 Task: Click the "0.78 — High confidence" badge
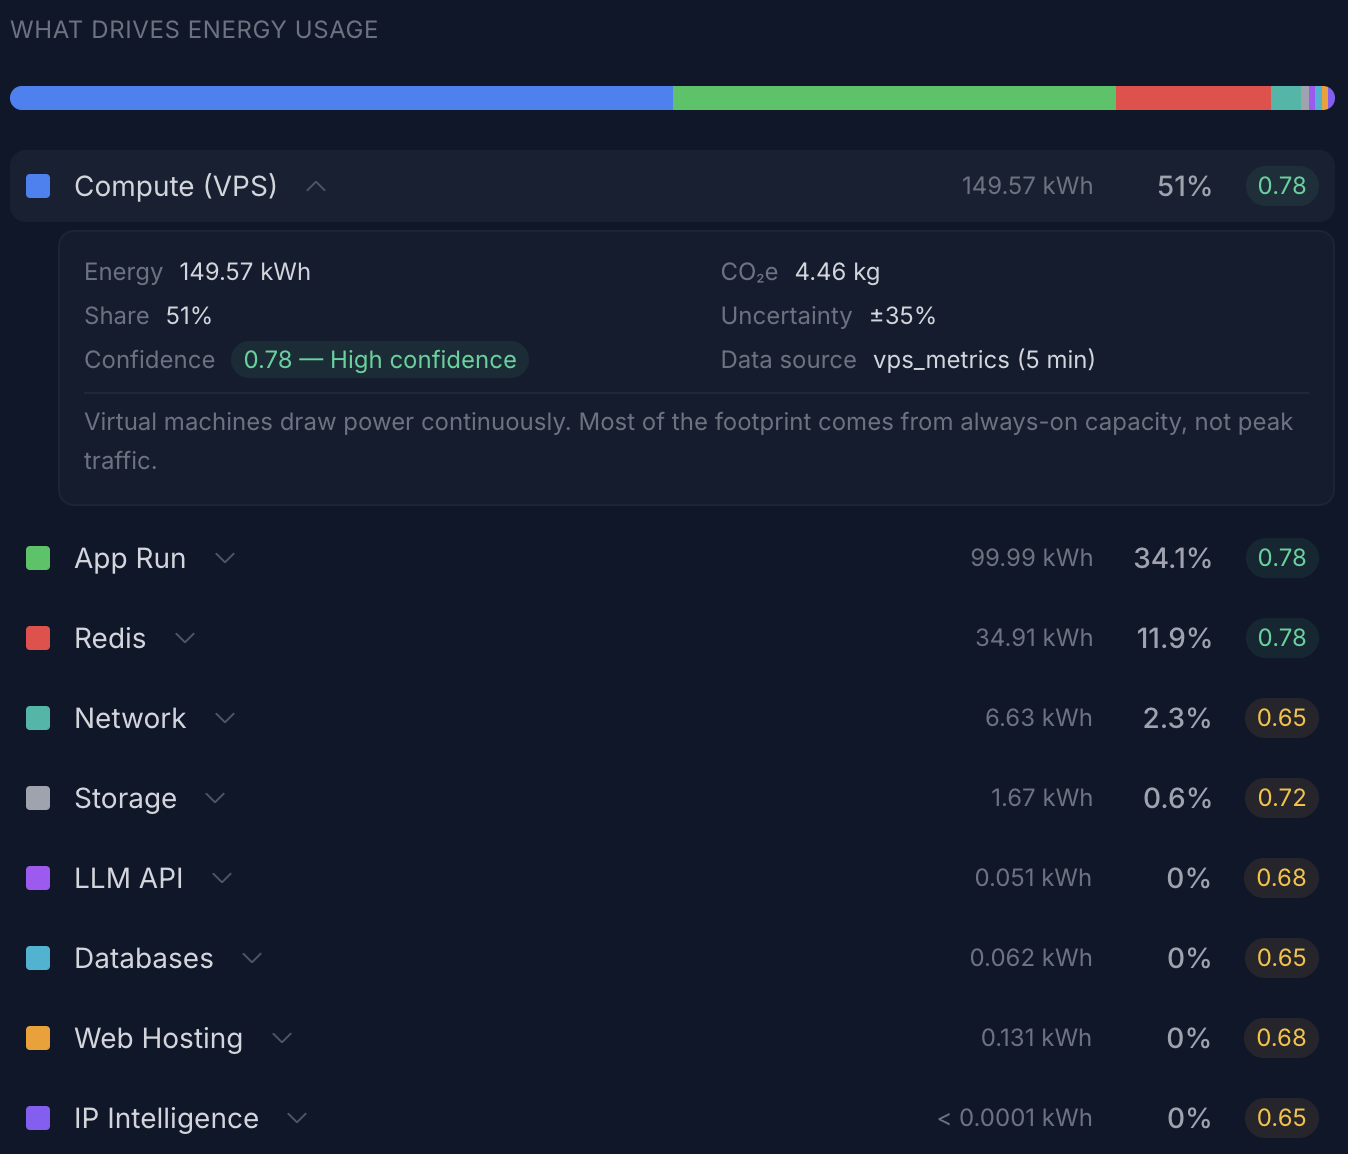380,360
